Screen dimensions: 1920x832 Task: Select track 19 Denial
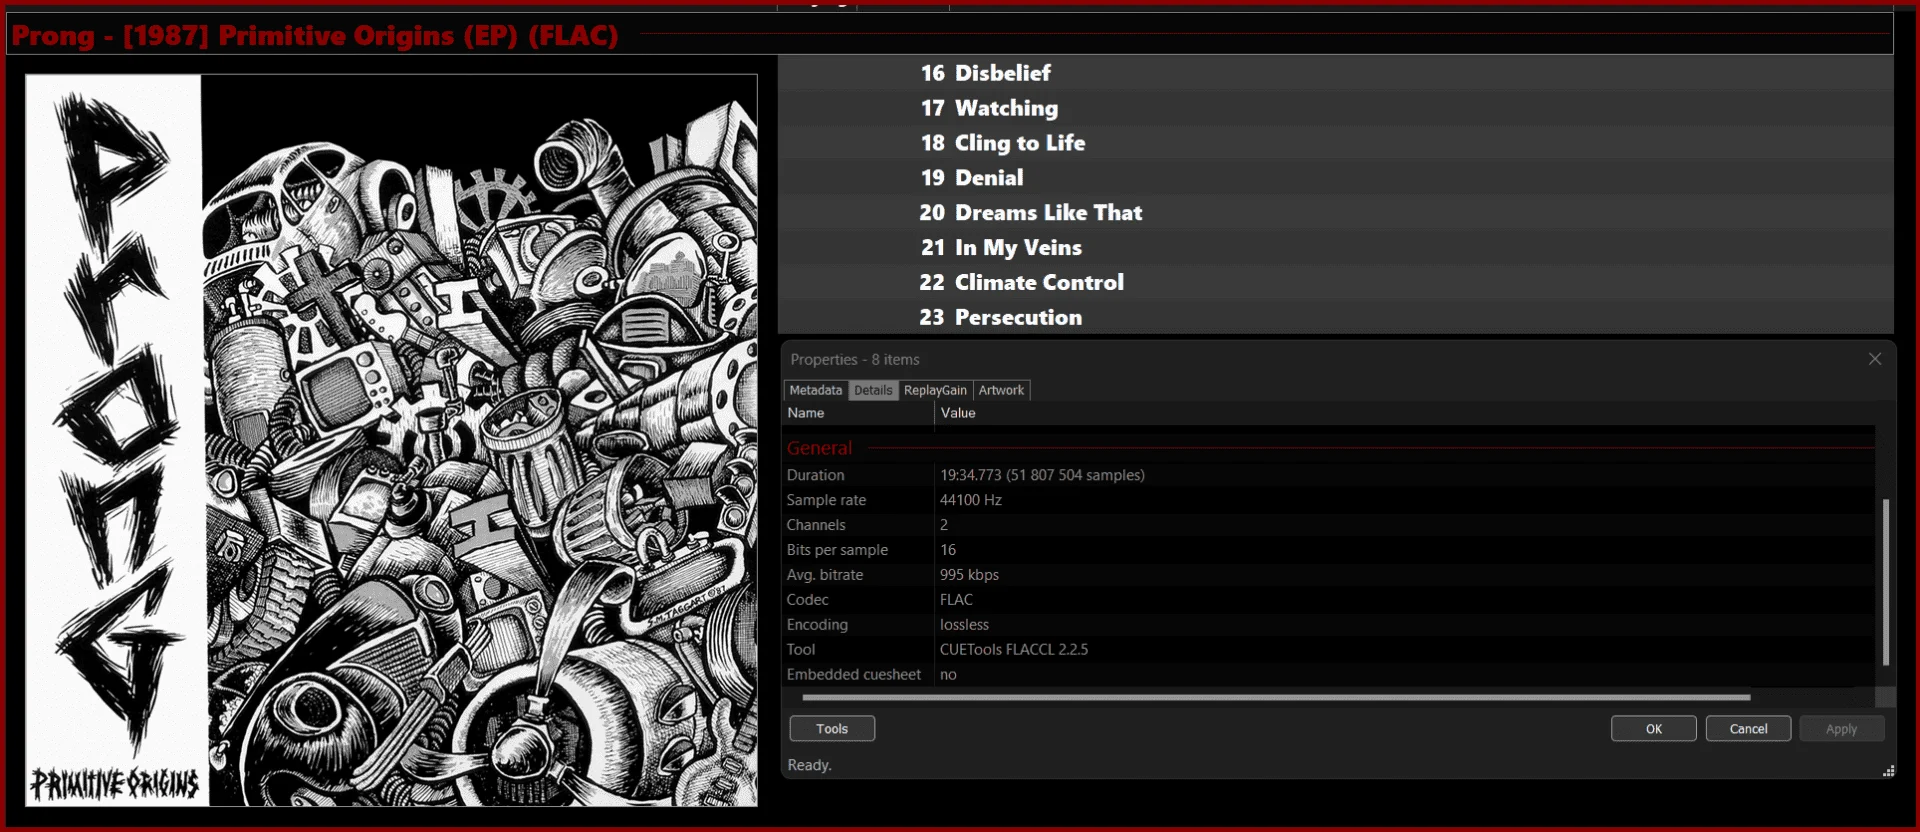(x=1336, y=178)
